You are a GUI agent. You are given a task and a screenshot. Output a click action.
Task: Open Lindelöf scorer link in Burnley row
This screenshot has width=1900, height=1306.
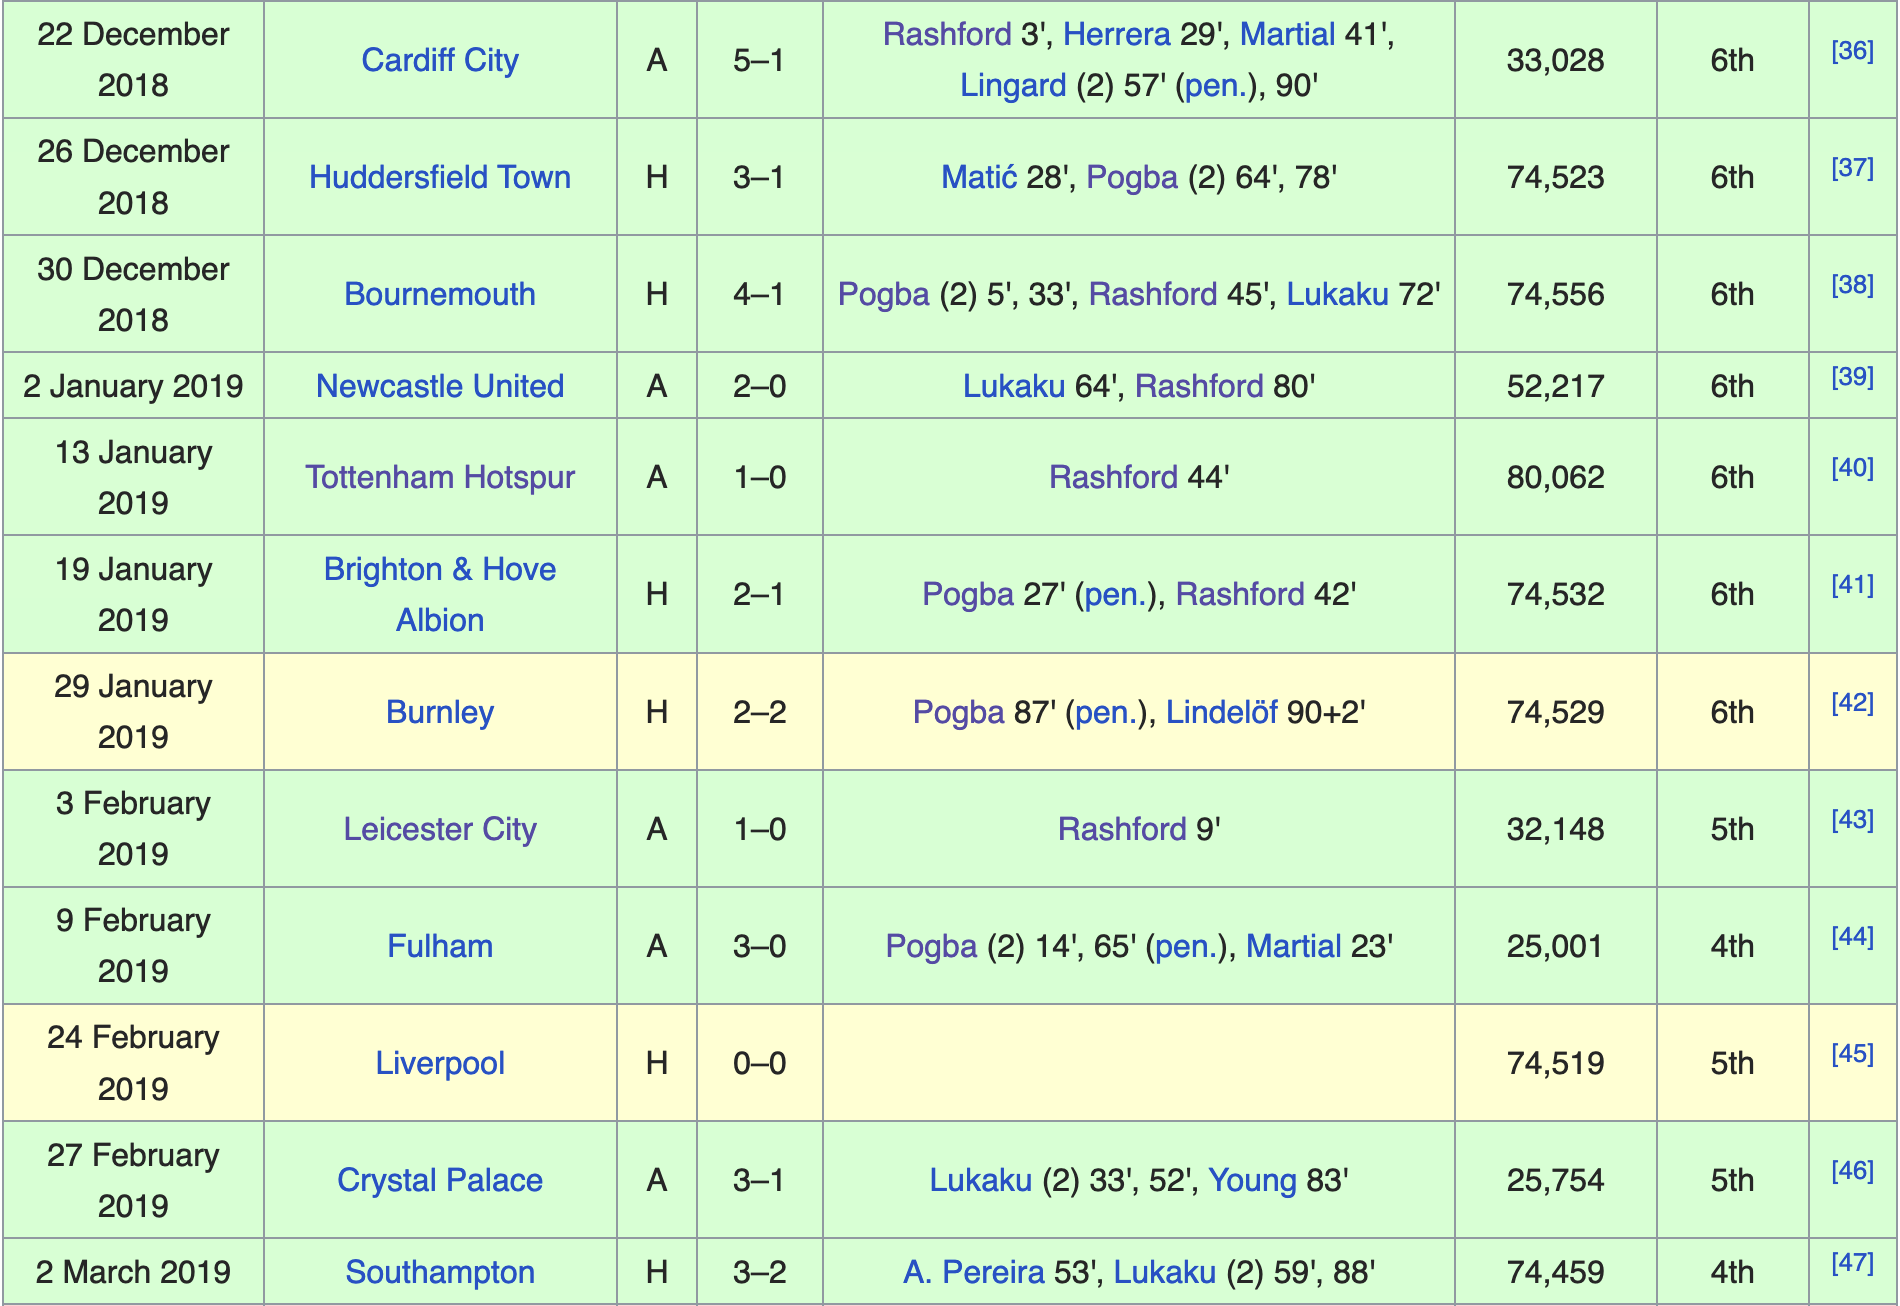[x=1222, y=712]
